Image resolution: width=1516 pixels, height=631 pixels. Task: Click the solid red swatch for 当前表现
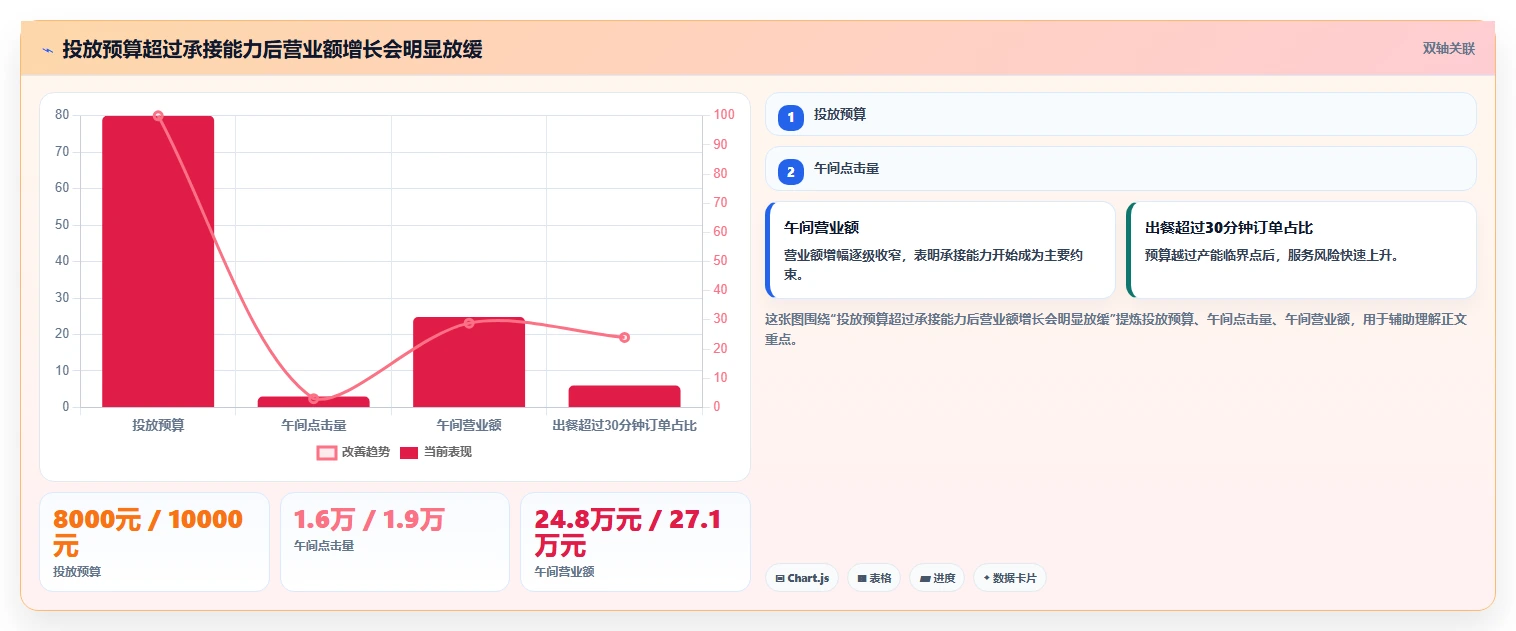[x=409, y=453]
